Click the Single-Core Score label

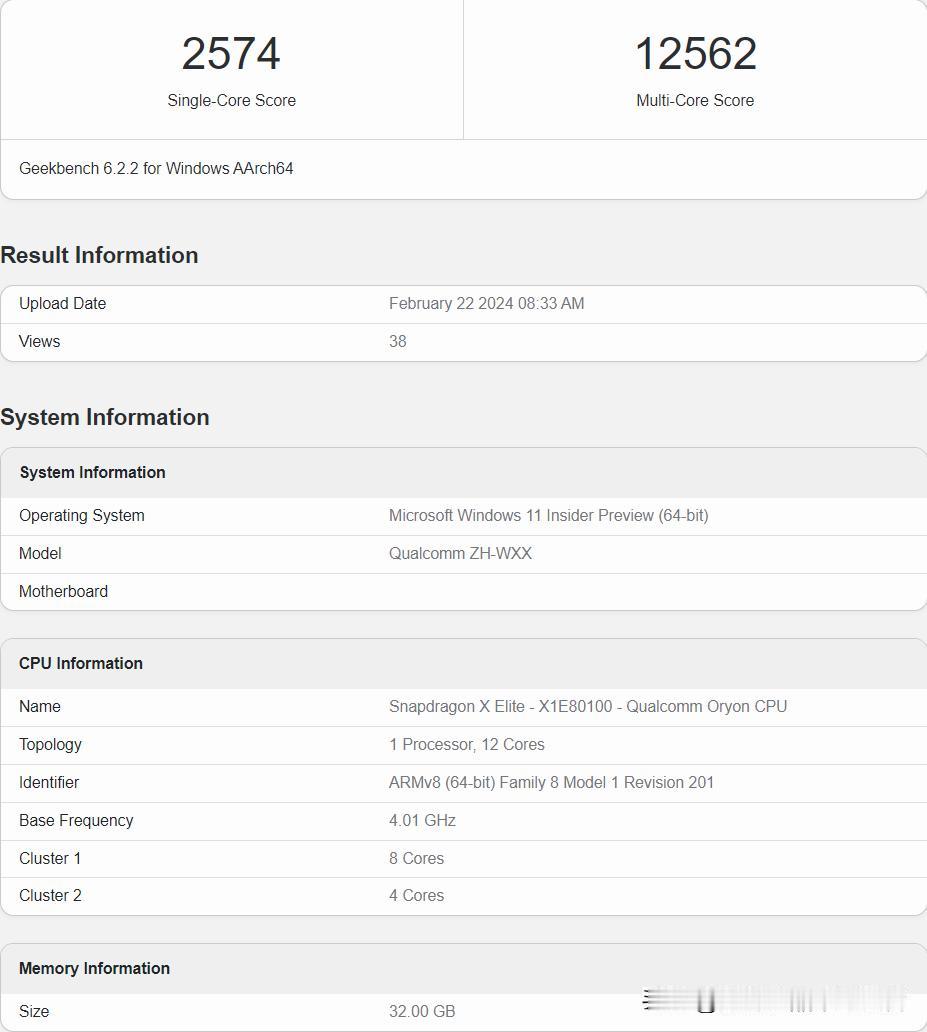[231, 100]
